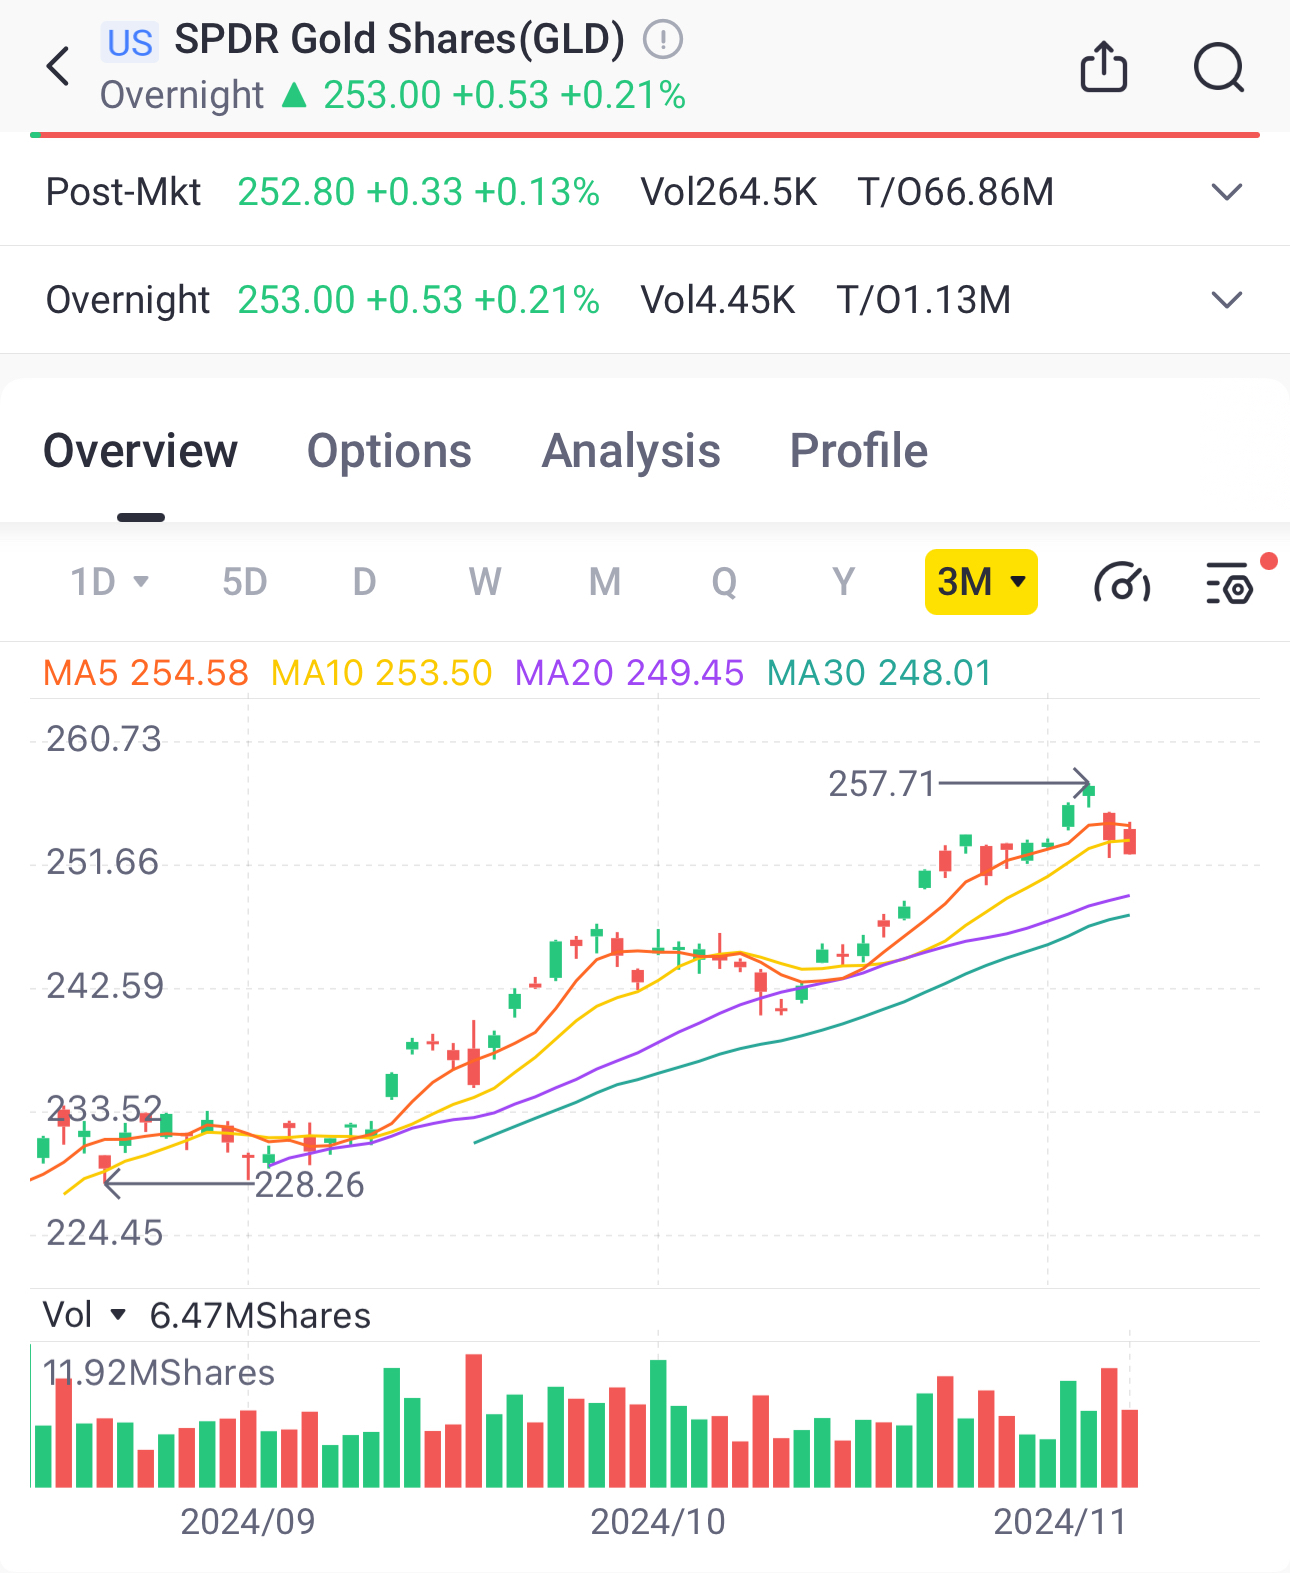Tap the 2024/09 date axis label
Image resolution: width=1290 pixels, height=1573 pixels.
[248, 1522]
